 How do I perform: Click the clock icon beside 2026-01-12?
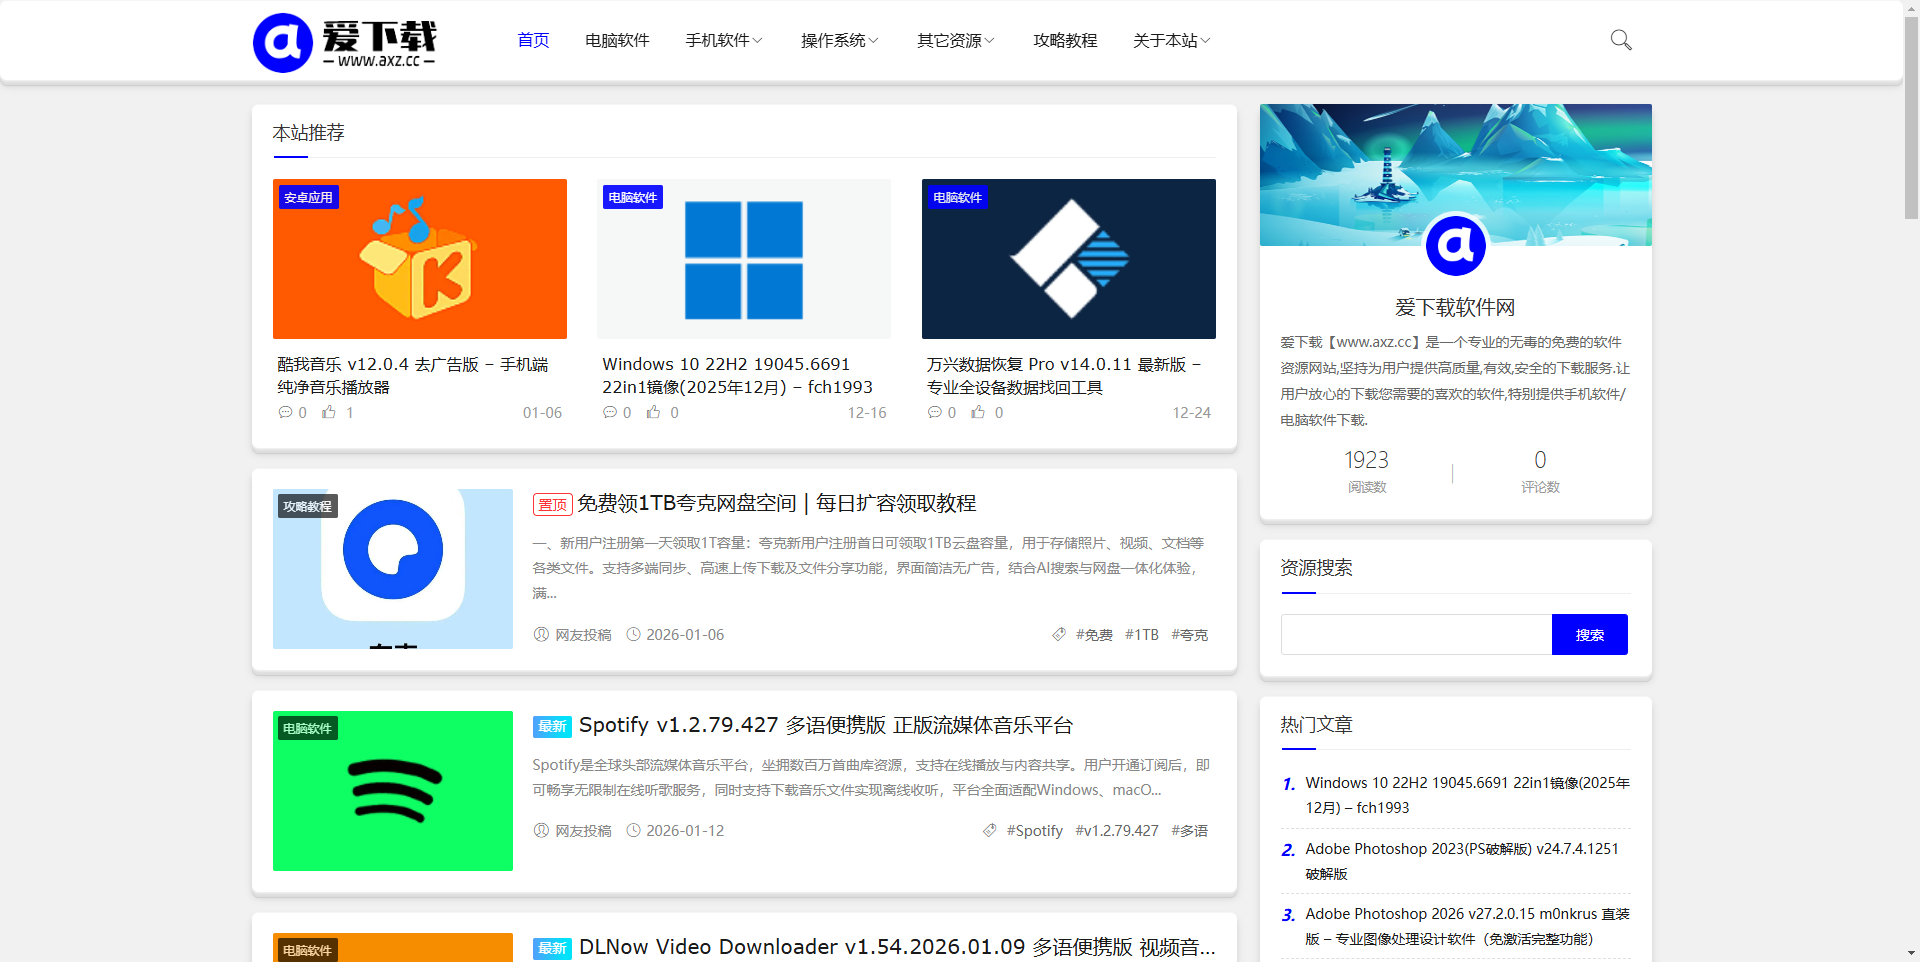633,830
